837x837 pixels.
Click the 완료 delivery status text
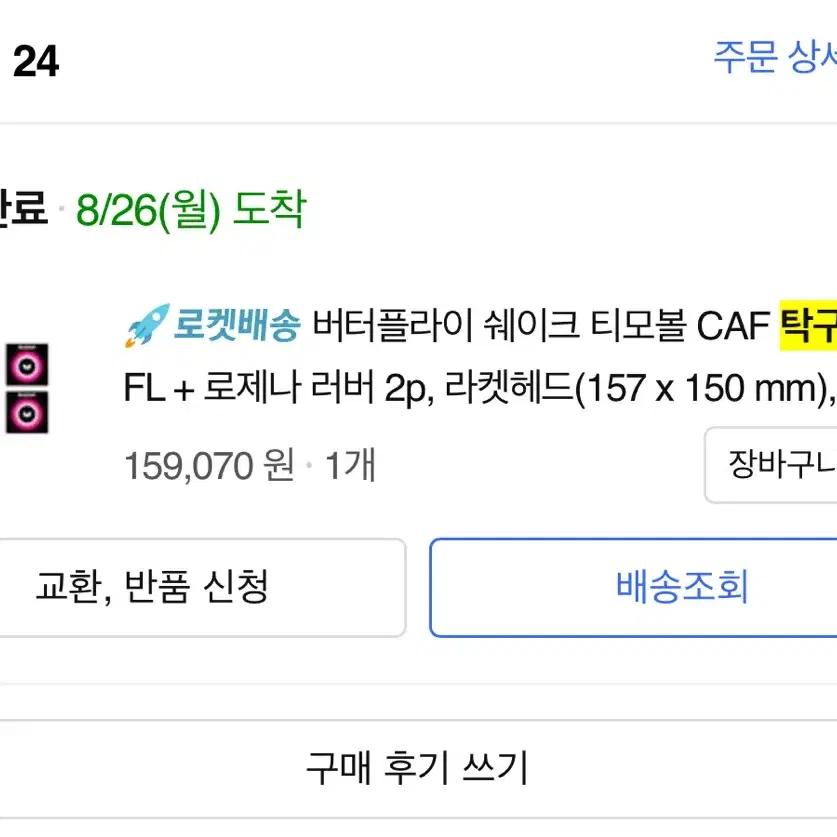(23, 208)
